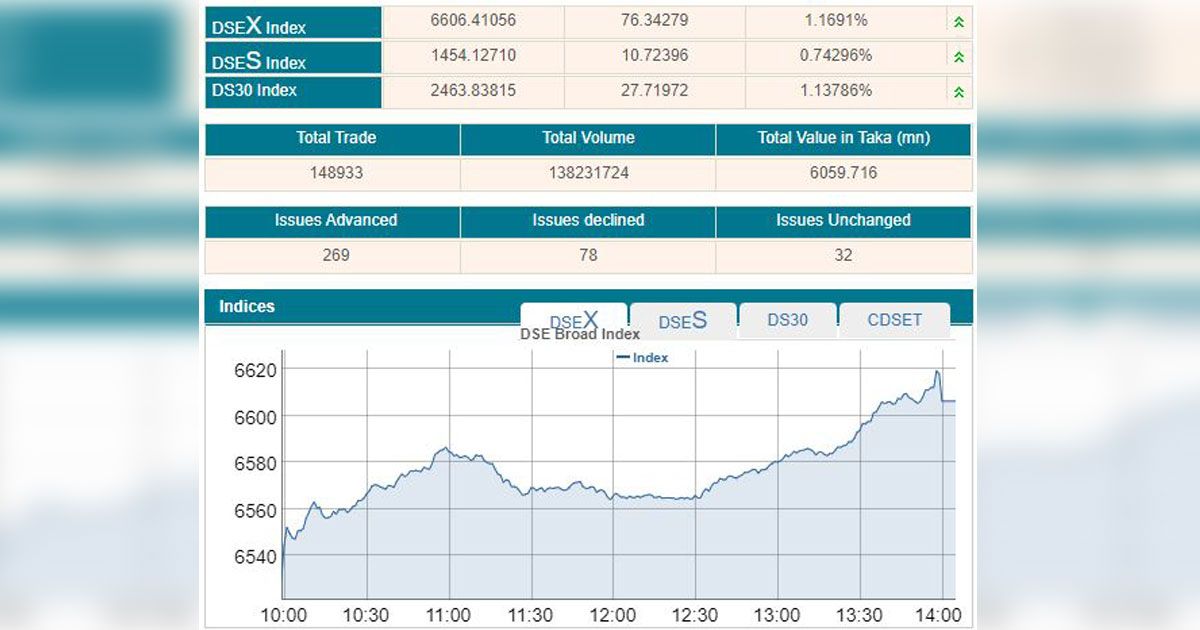Click the 10:30 x-axis label
Screen dimensions: 1200x630
(x=365, y=614)
